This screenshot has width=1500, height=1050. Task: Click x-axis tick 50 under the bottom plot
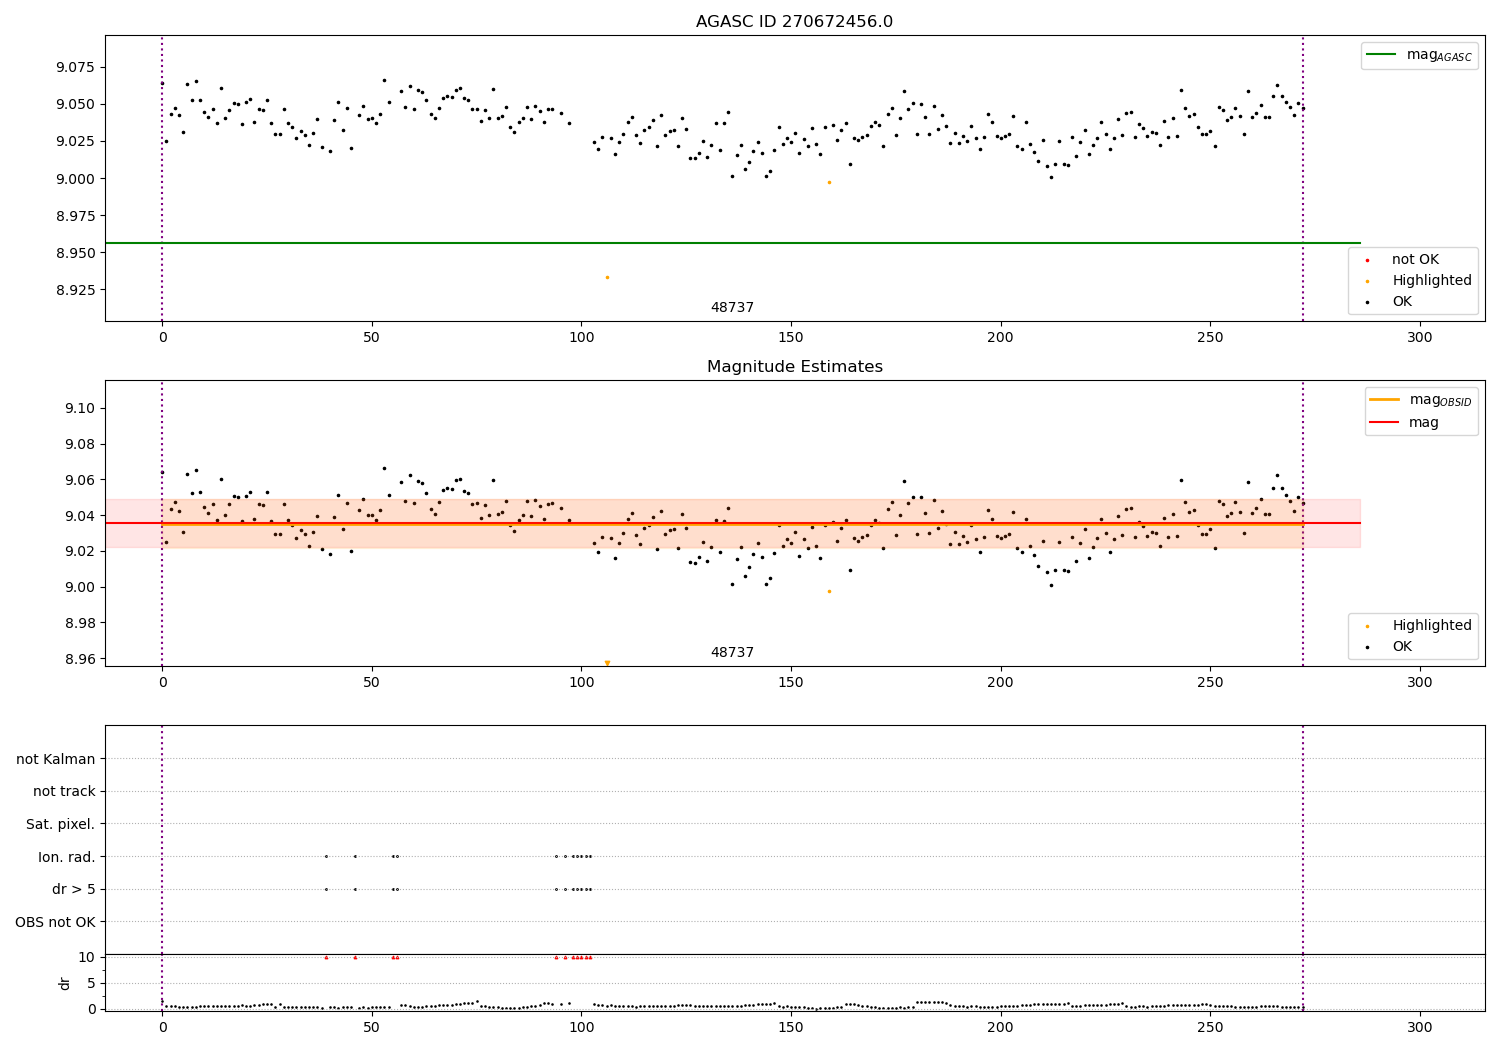372,1028
